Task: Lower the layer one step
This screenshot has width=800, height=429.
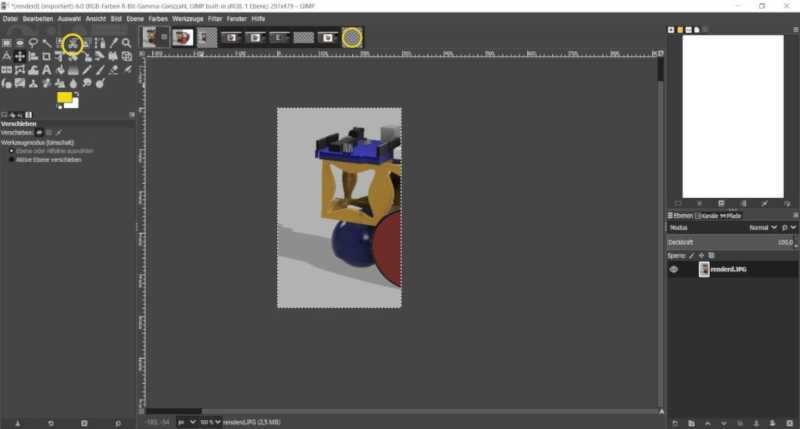Action: (x=723, y=423)
